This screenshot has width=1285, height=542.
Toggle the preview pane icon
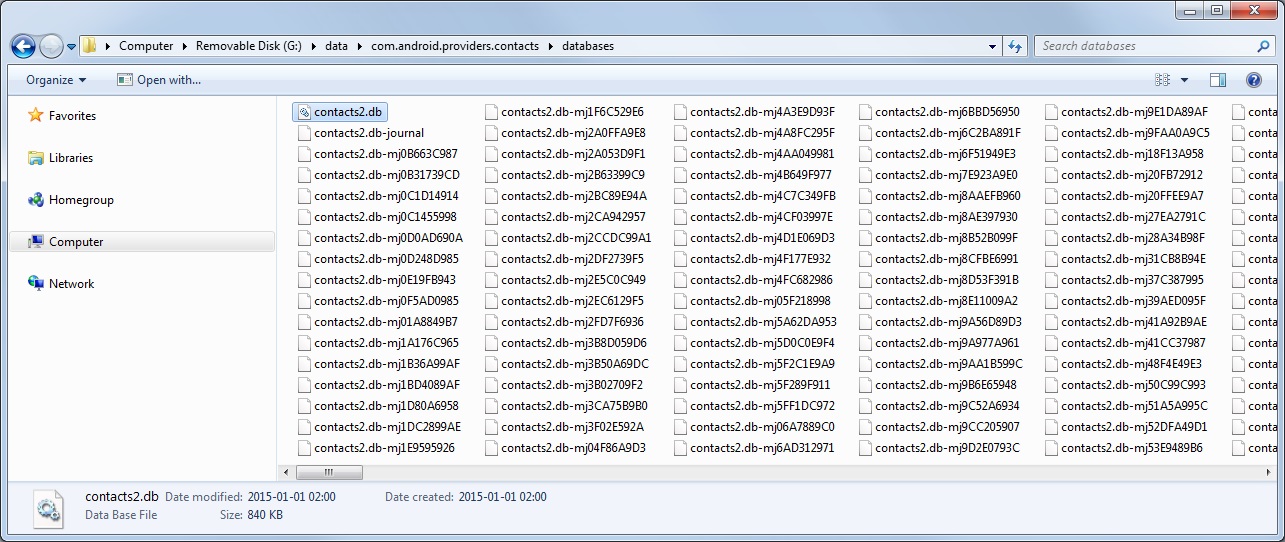[x=1218, y=80]
